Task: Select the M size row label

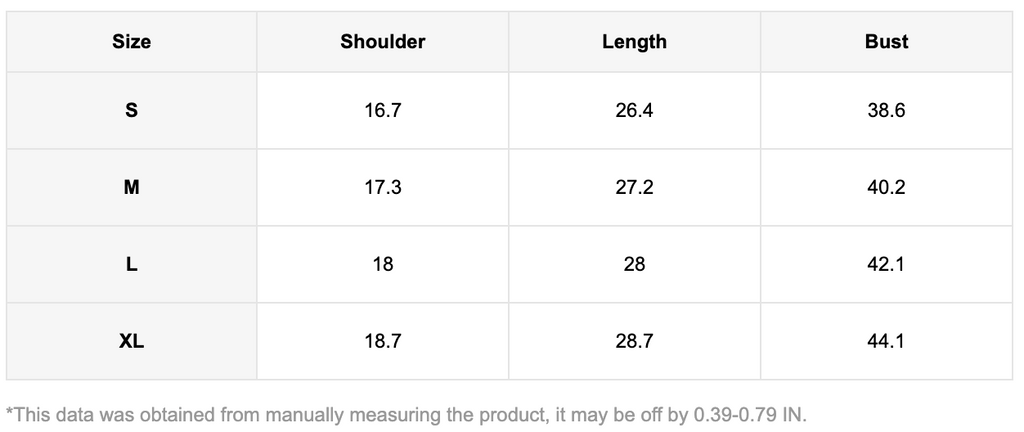Action: (131, 187)
